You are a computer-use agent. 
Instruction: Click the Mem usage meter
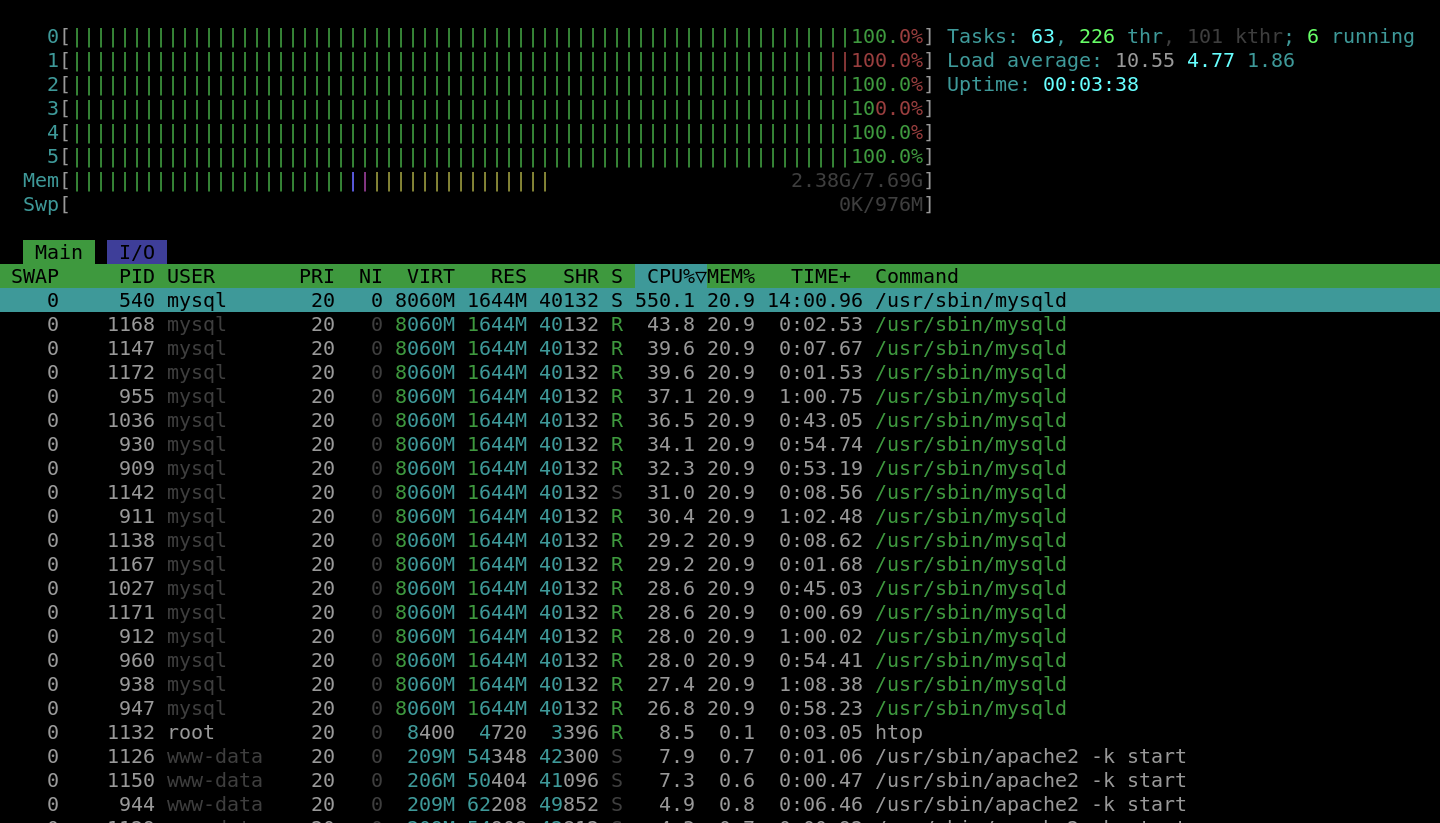pos(479,180)
